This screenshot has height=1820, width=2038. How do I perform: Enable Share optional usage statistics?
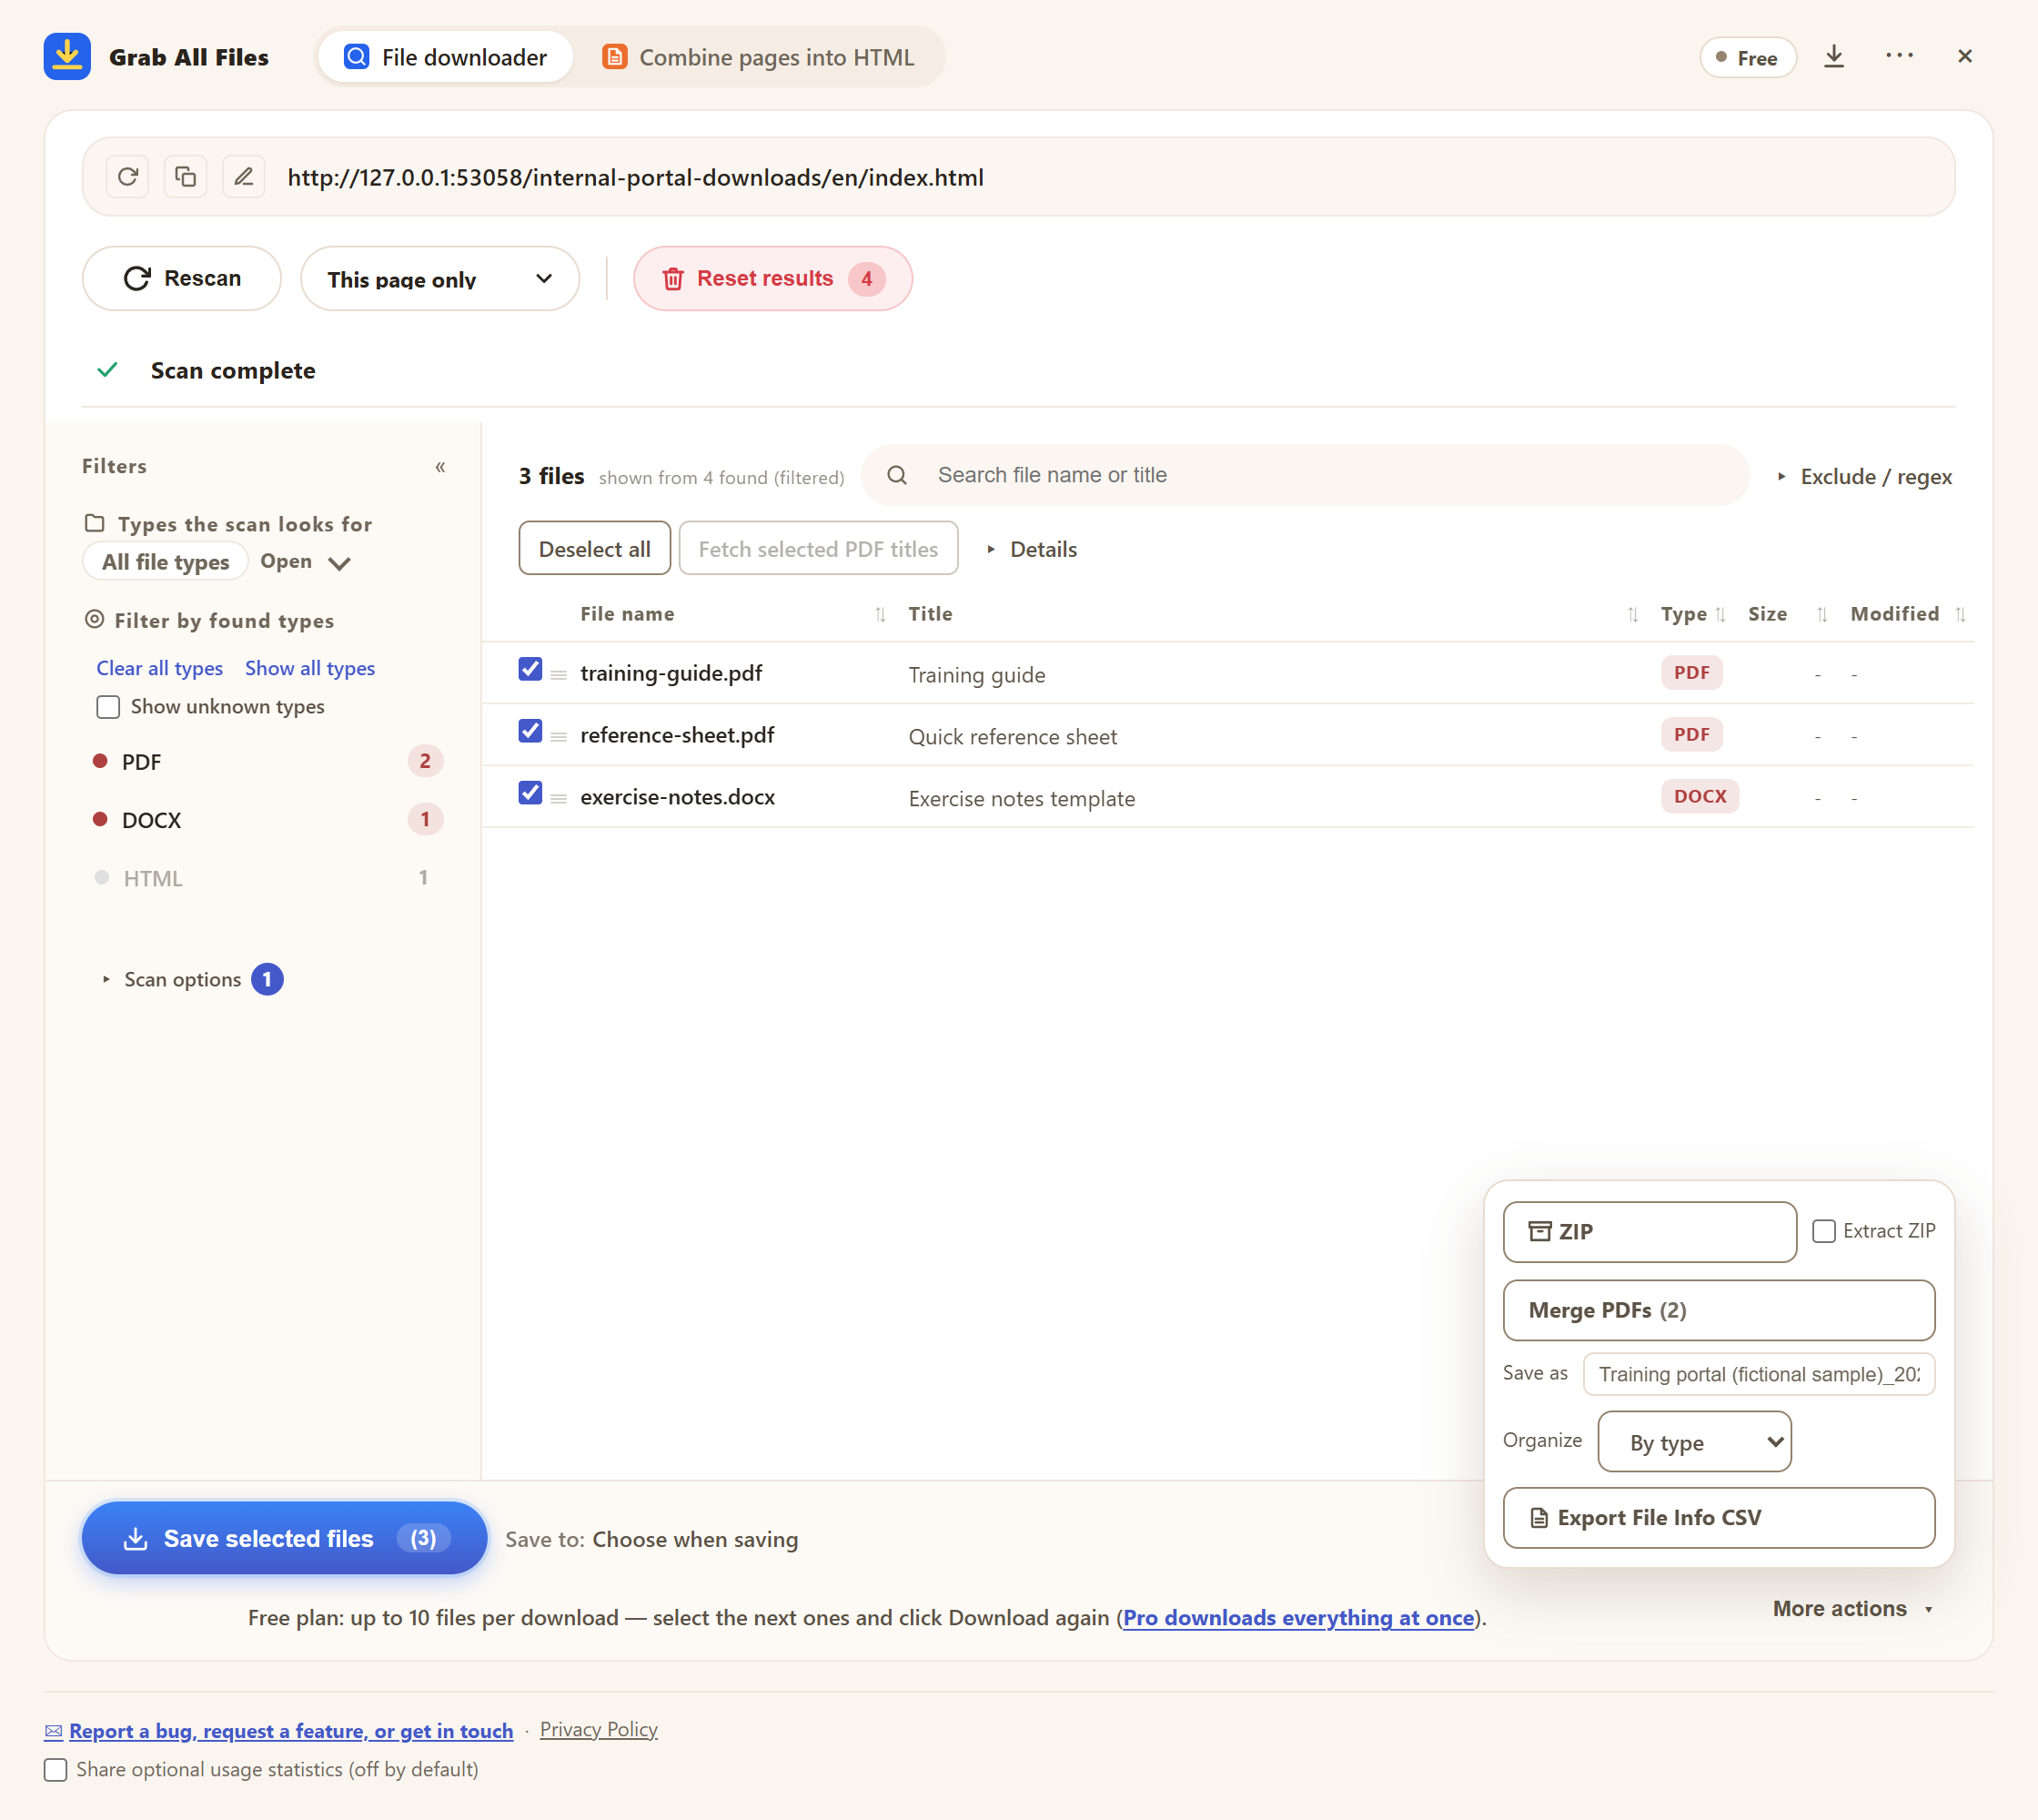tap(56, 1770)
